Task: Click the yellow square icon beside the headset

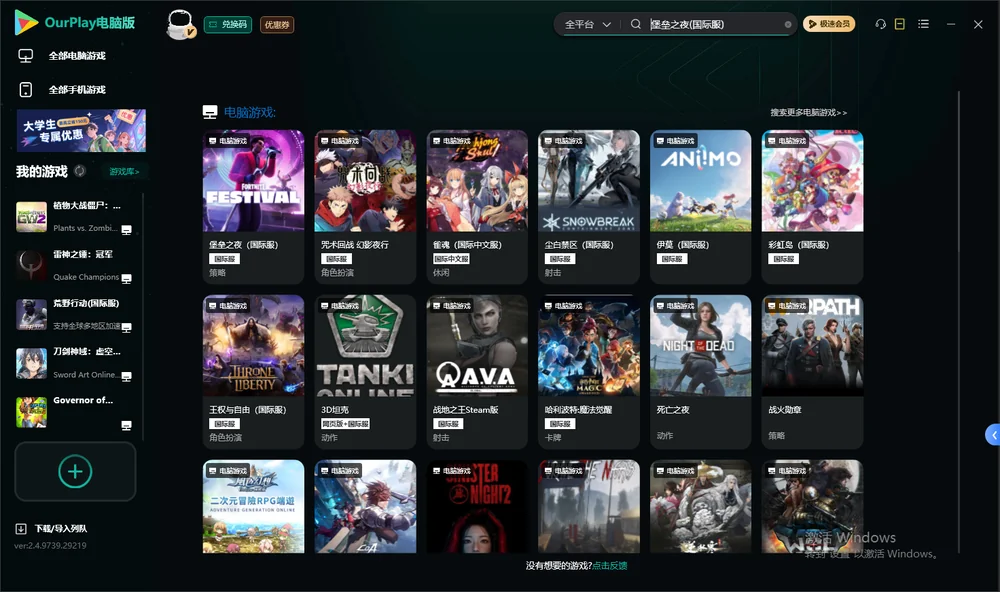Action: pyautogui.click(x=900, y=24)
